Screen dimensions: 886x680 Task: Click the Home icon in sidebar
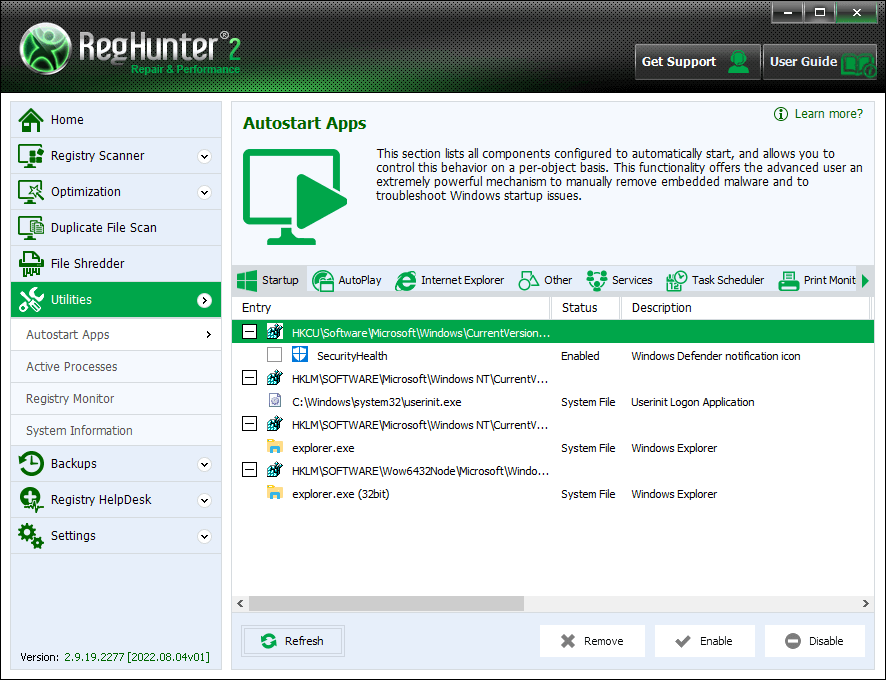point(31,119)
